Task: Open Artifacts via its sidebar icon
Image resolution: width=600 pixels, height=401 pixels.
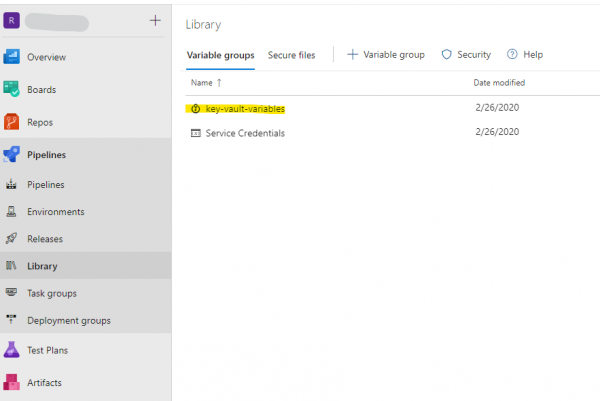Action: tap(12, 383)
